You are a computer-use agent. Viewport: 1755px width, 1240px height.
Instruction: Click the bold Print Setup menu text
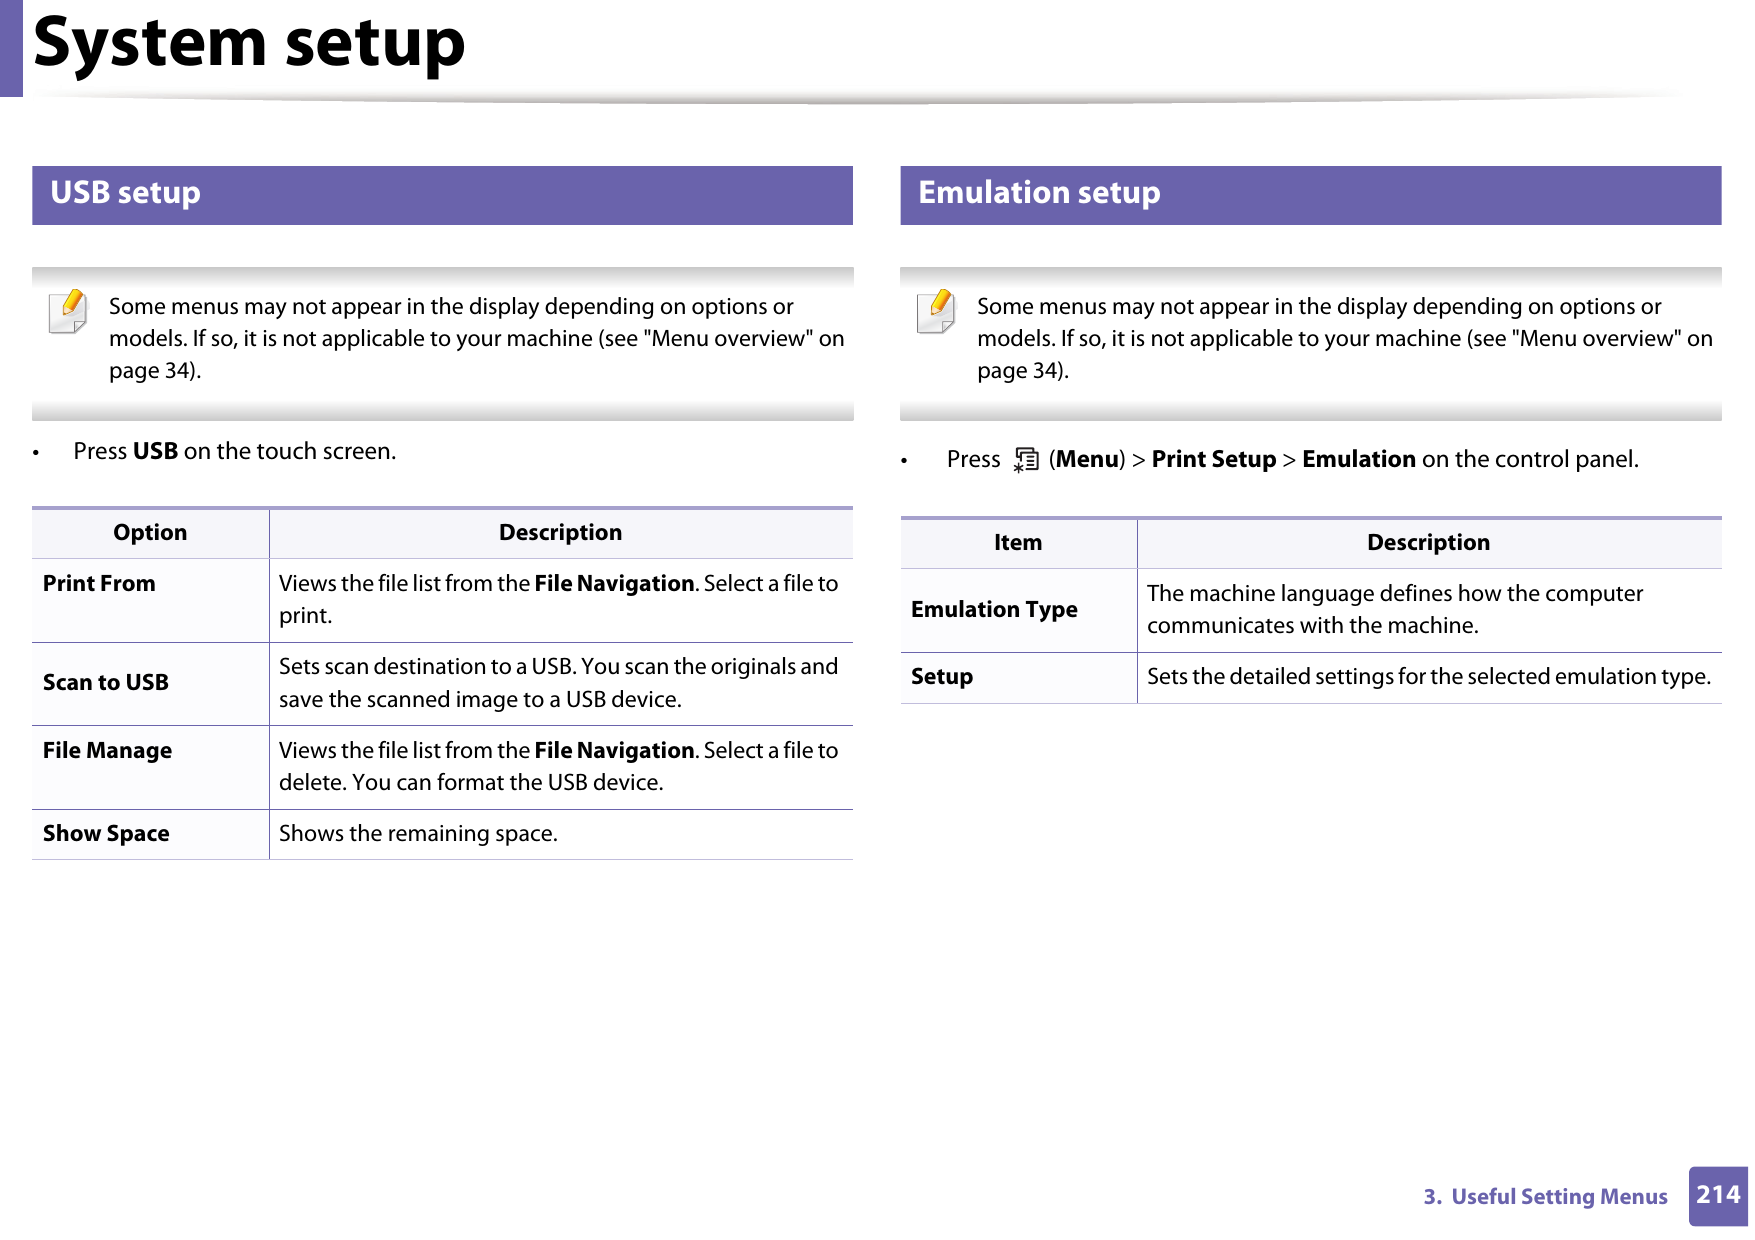(1213, 460)
